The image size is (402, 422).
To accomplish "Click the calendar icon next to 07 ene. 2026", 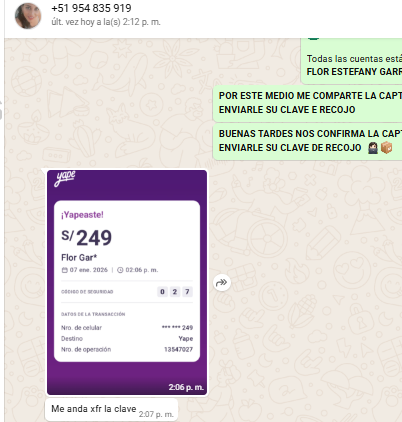I will 65,270.
